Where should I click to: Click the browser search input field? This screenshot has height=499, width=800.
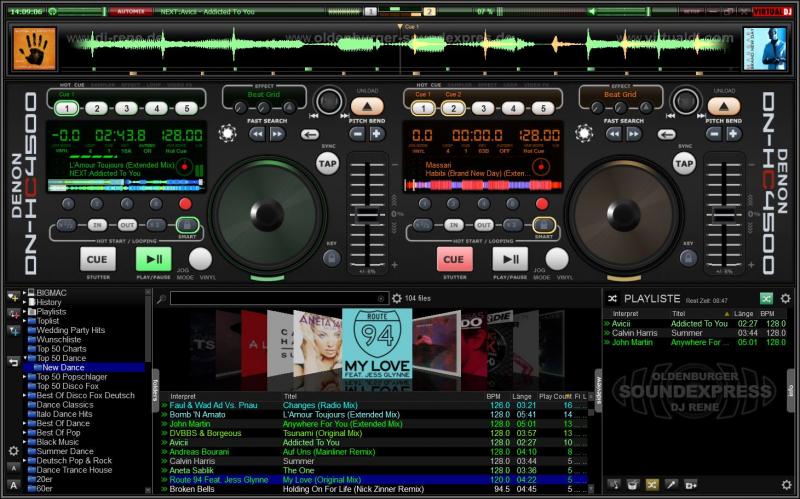280,298
